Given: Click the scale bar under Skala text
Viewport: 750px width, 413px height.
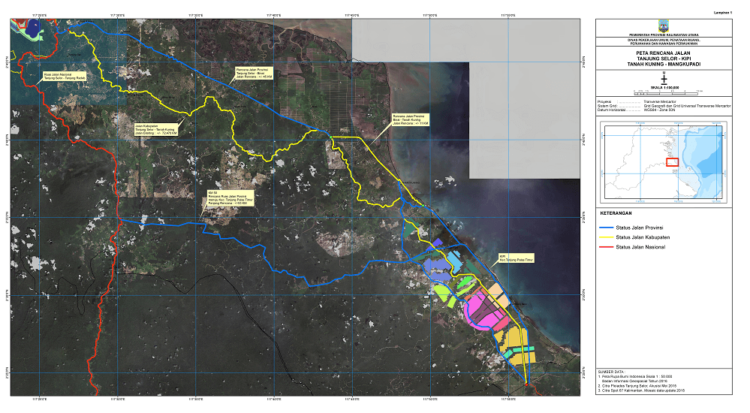Looking at the screenshot, I should (664, 92).
